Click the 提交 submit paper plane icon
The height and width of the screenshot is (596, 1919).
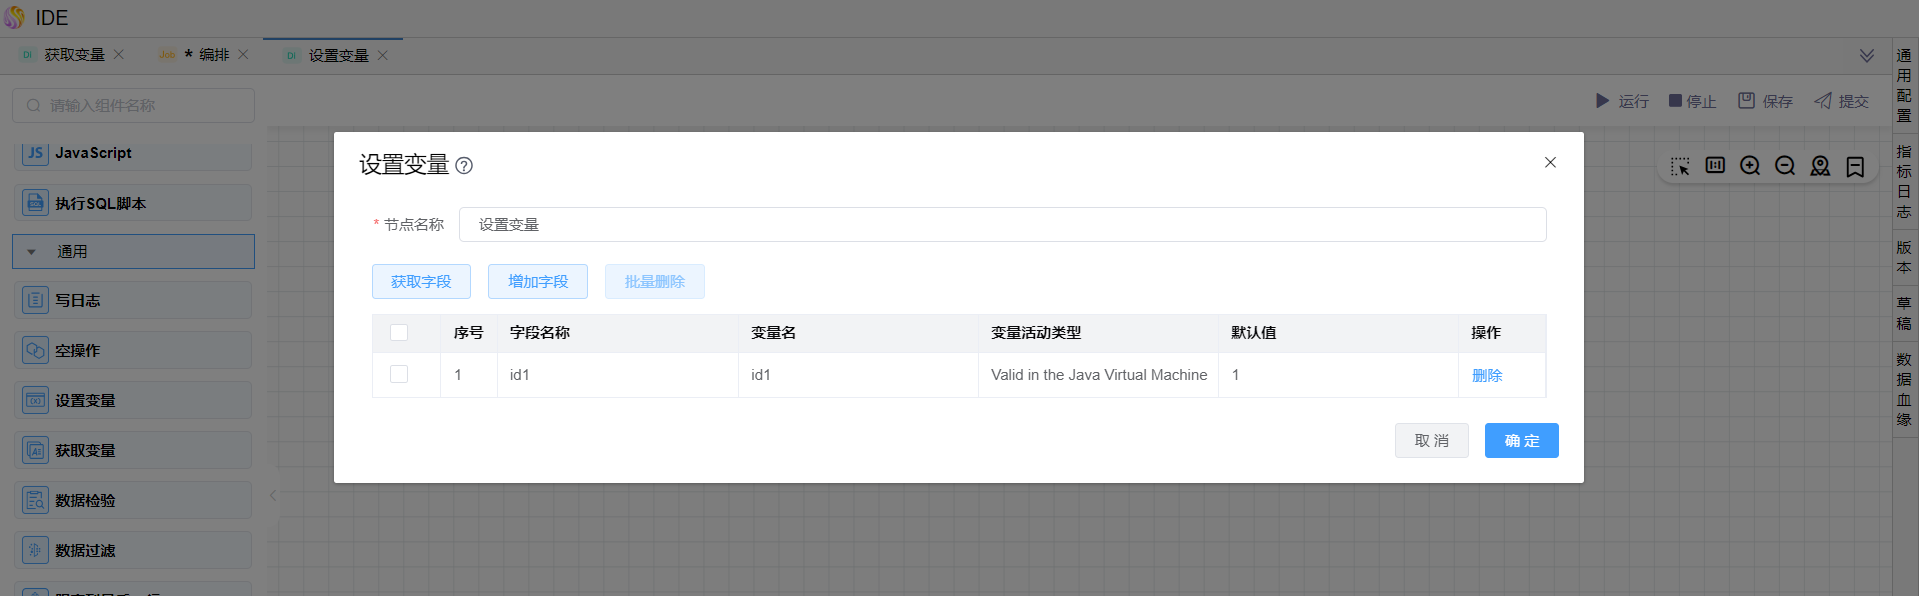click(1823, 101)
